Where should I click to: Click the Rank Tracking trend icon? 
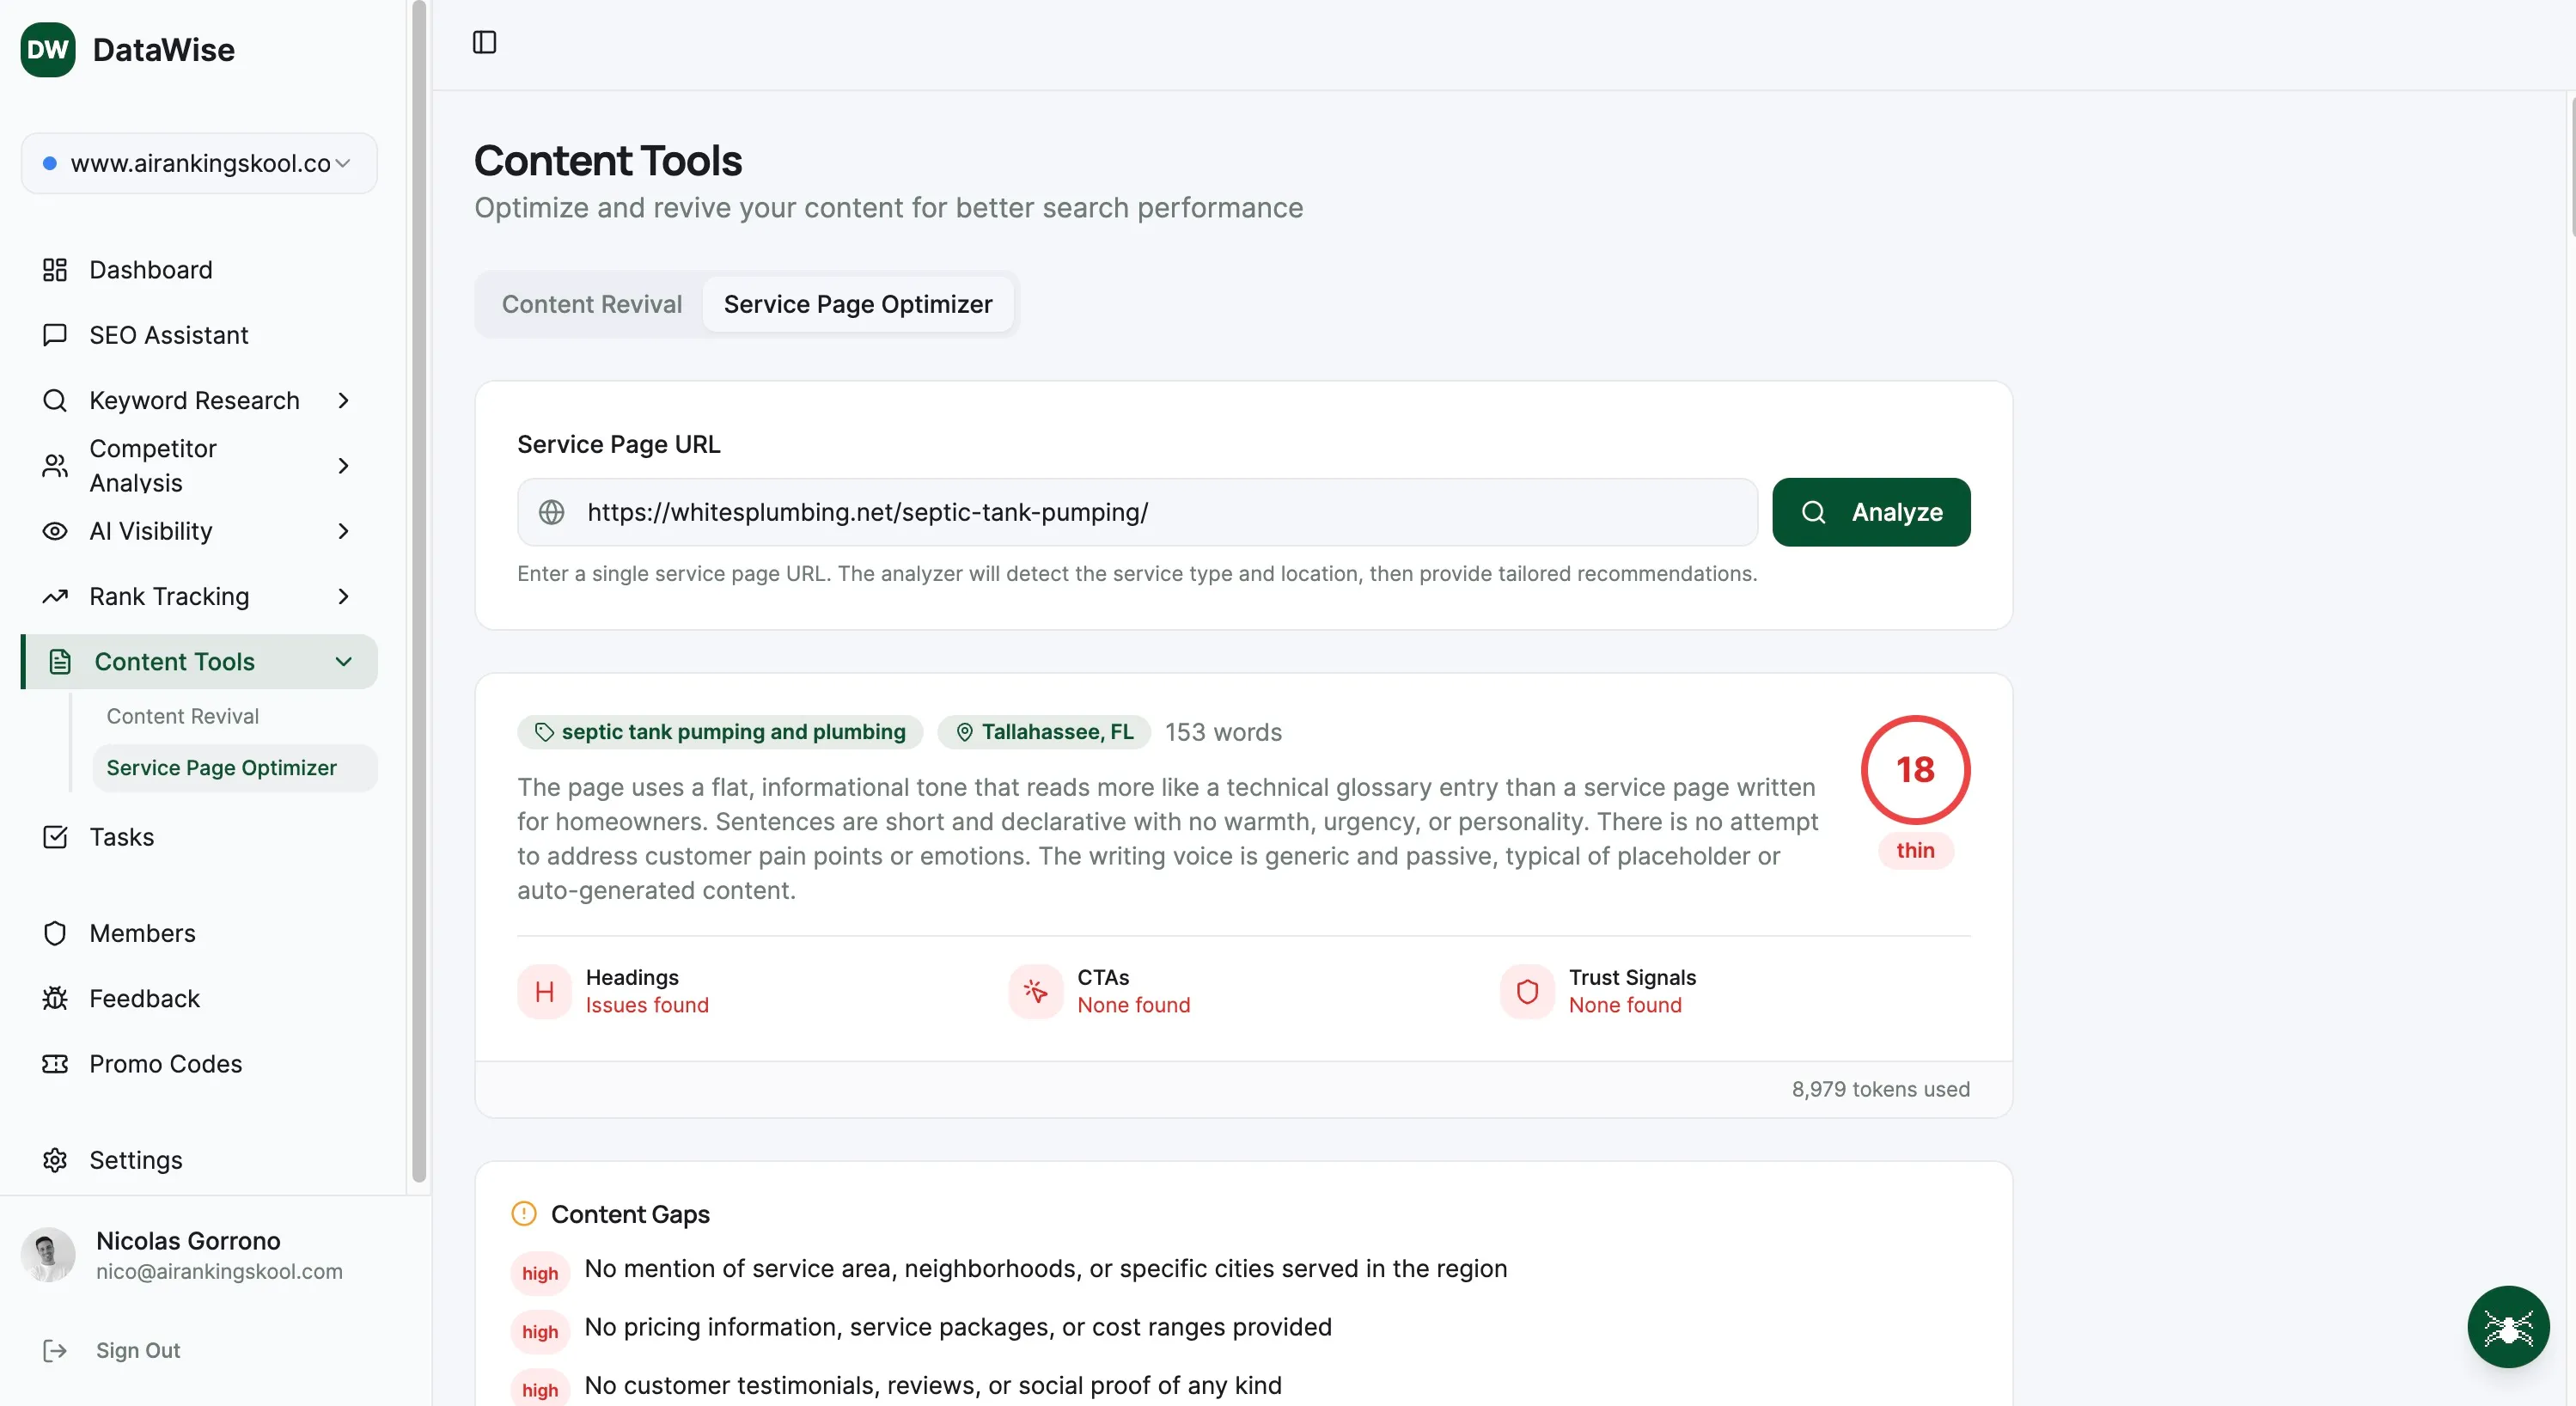[x=55, y=596]
